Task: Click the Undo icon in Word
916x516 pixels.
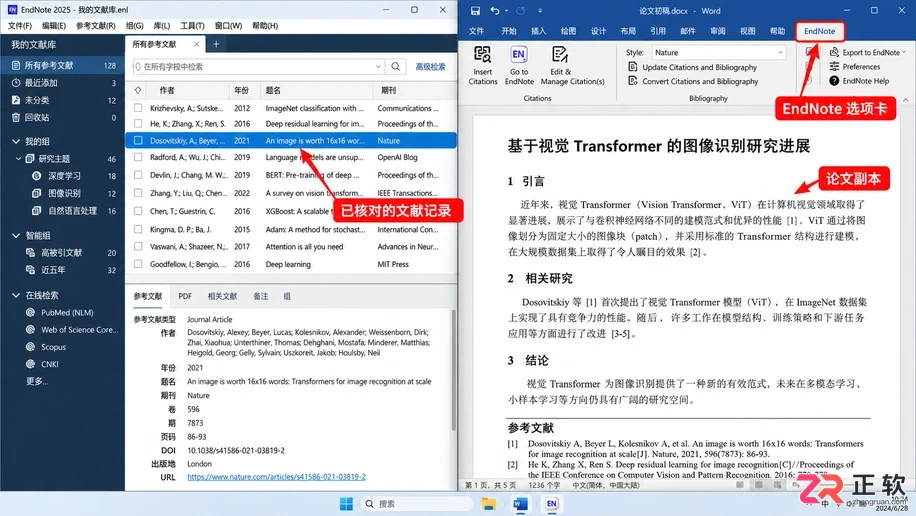Action: tap(495, 11)
